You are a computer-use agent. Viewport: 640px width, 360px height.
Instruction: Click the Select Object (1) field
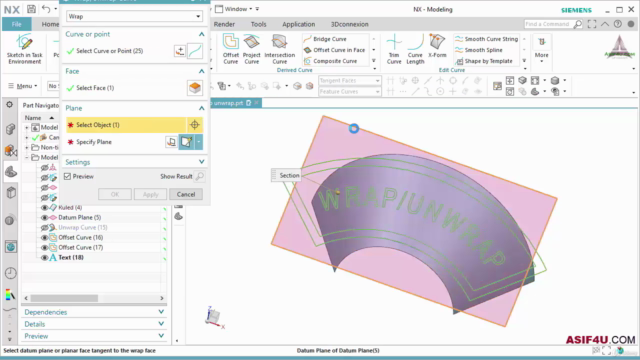pos(126,125)
